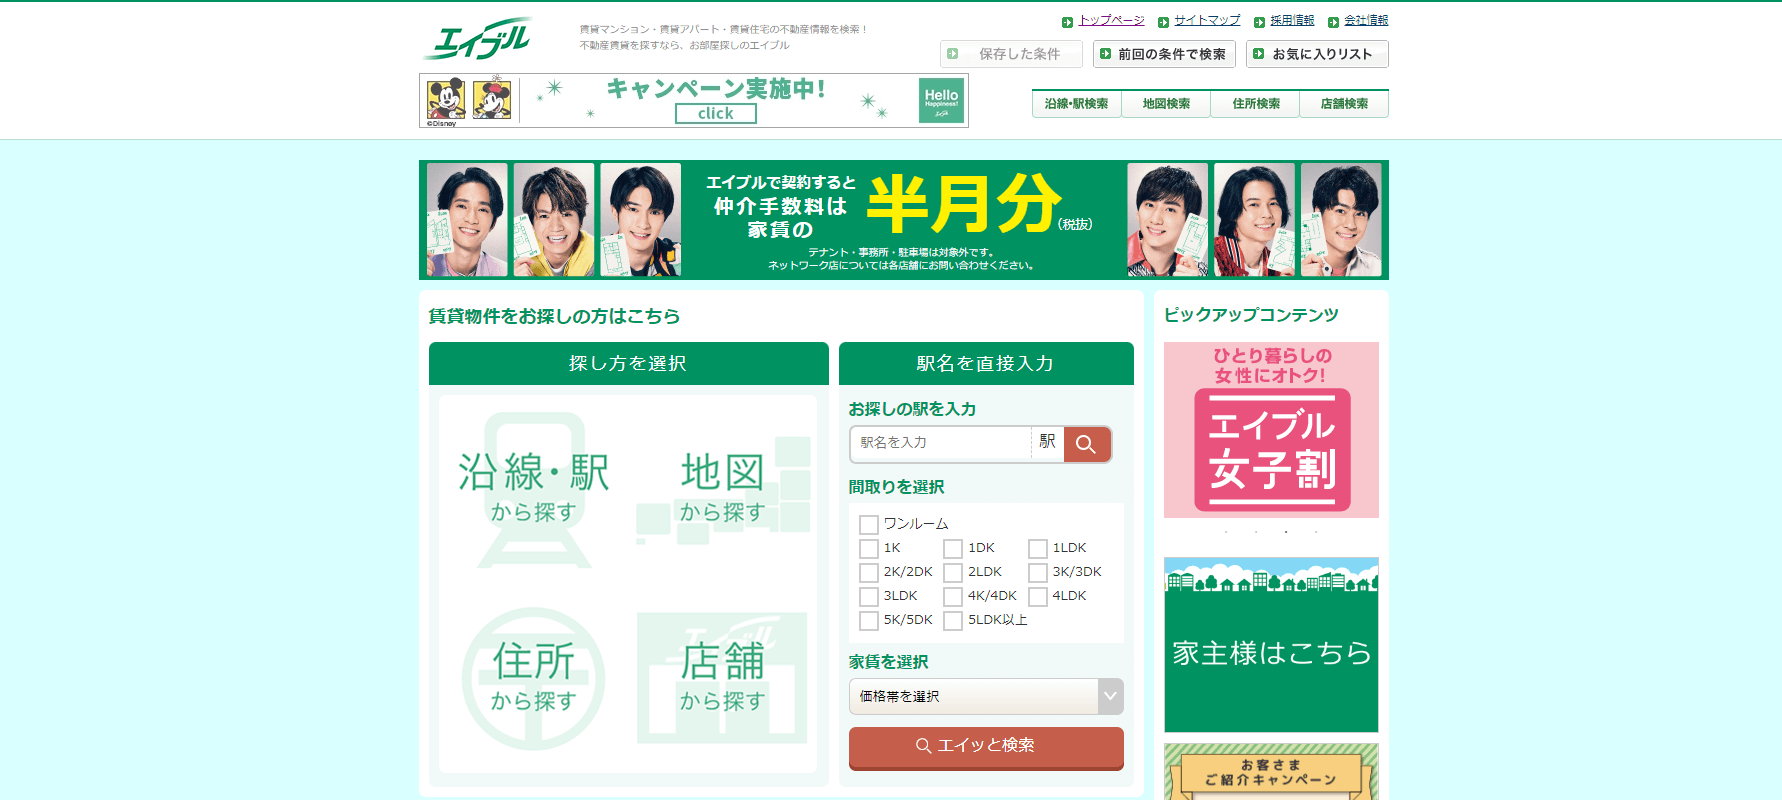Select 住所検索 tab

coord(1255,104)
